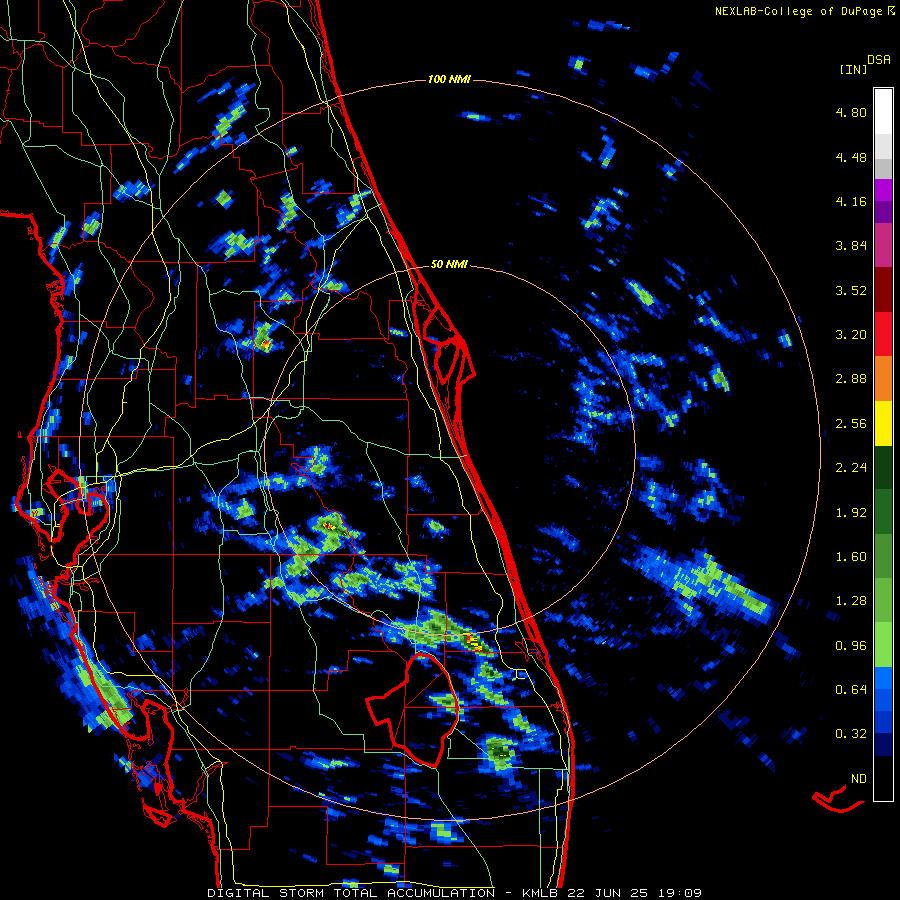The height and width of the screenshot is (900, 900).
Task: Click the 1.92 legend value
Action: point(851,513)
